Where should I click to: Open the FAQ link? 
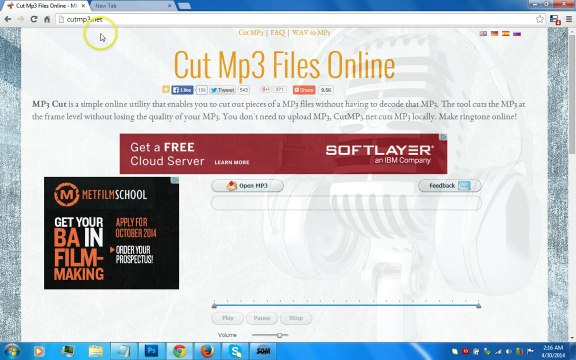277,33
